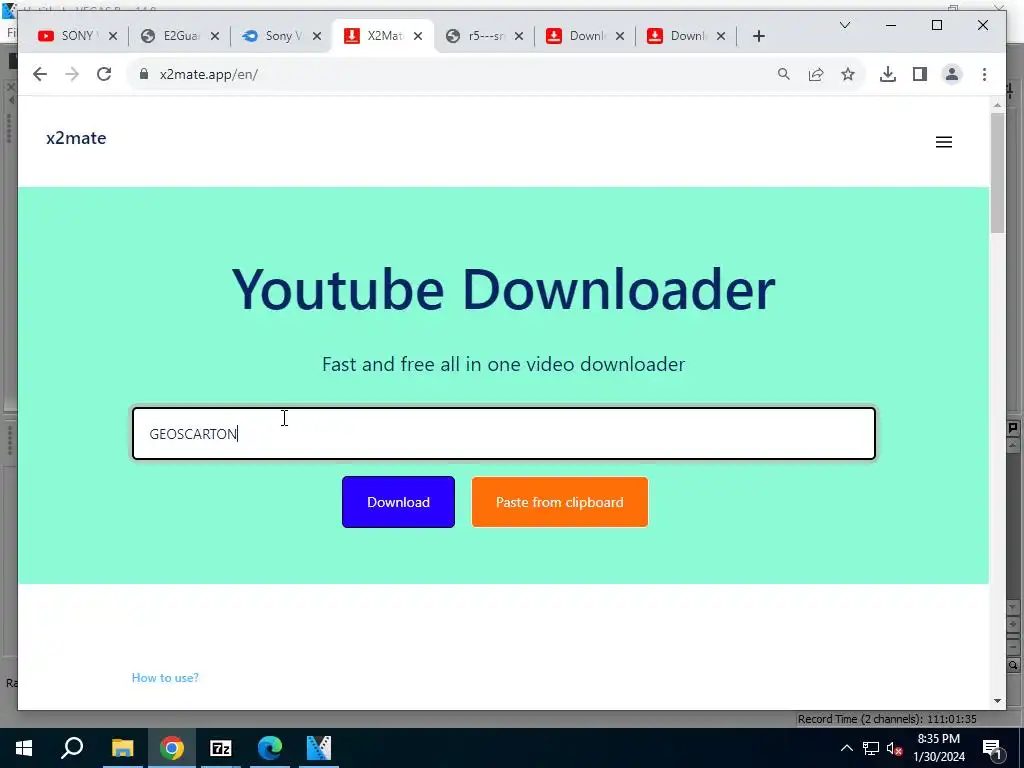
Task: Switch to the first Downl tab
Action: pos(586,36)
